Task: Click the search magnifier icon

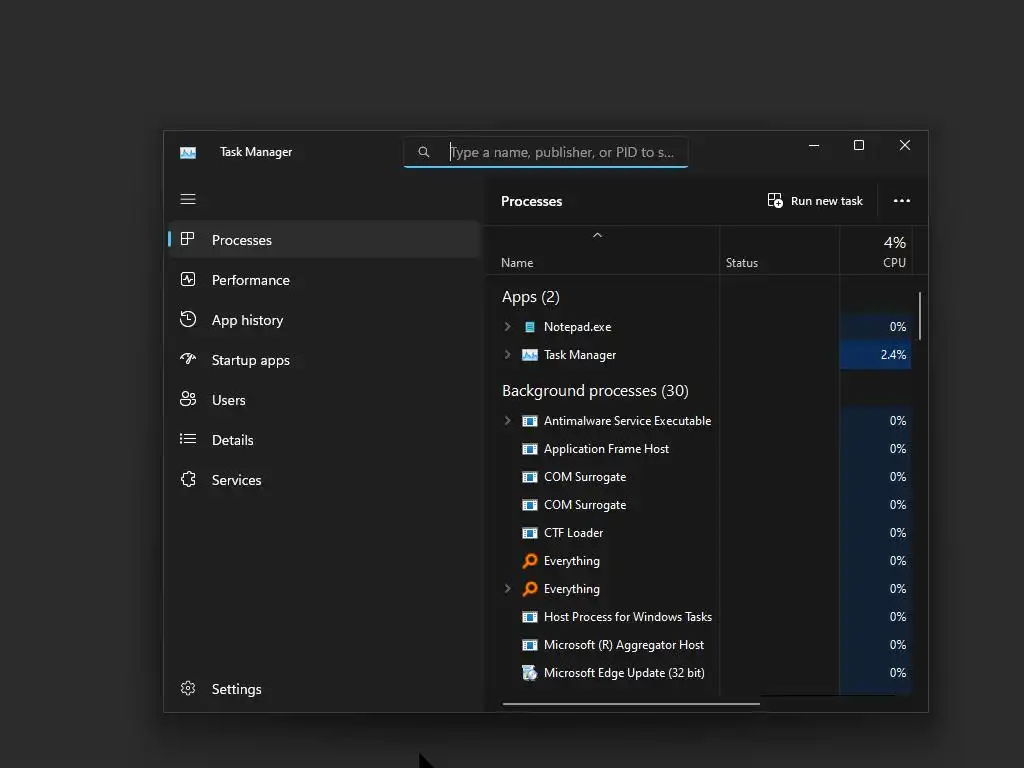Action: 424,152
